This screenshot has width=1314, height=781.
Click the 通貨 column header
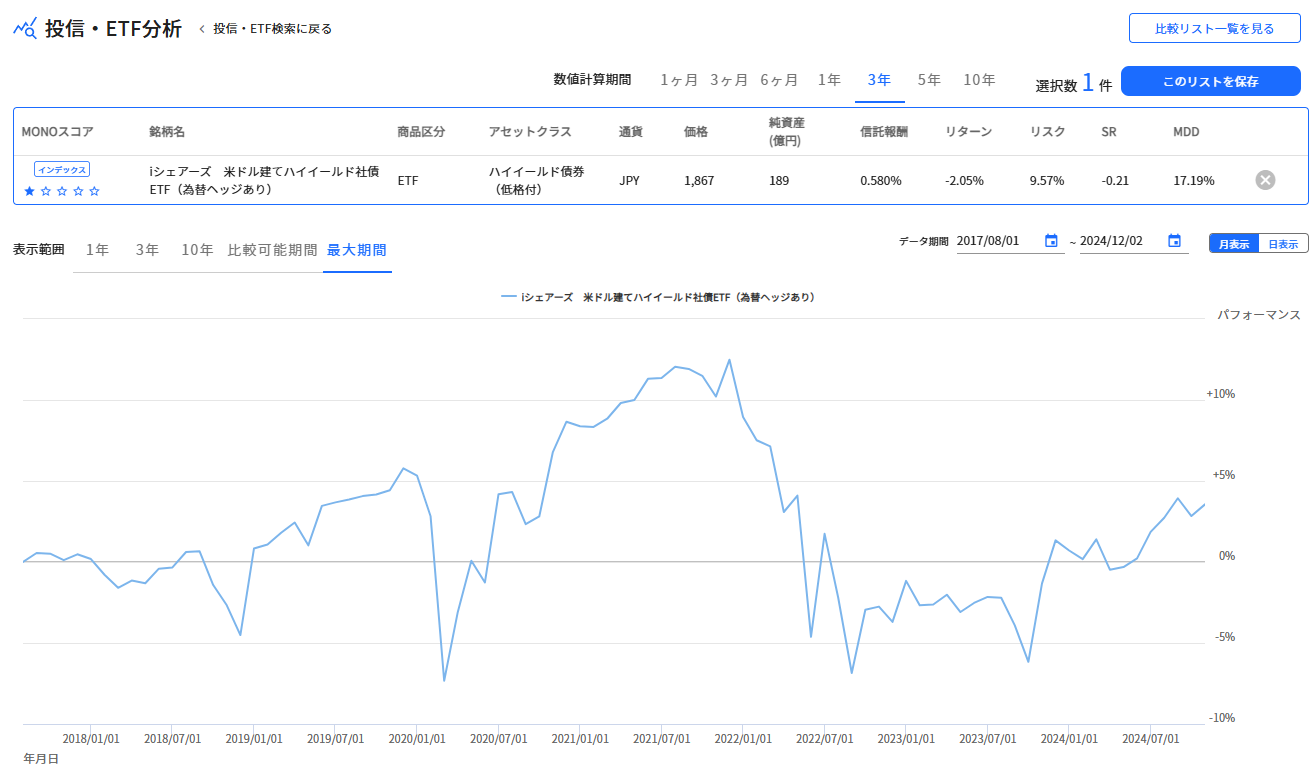[631, 131]
